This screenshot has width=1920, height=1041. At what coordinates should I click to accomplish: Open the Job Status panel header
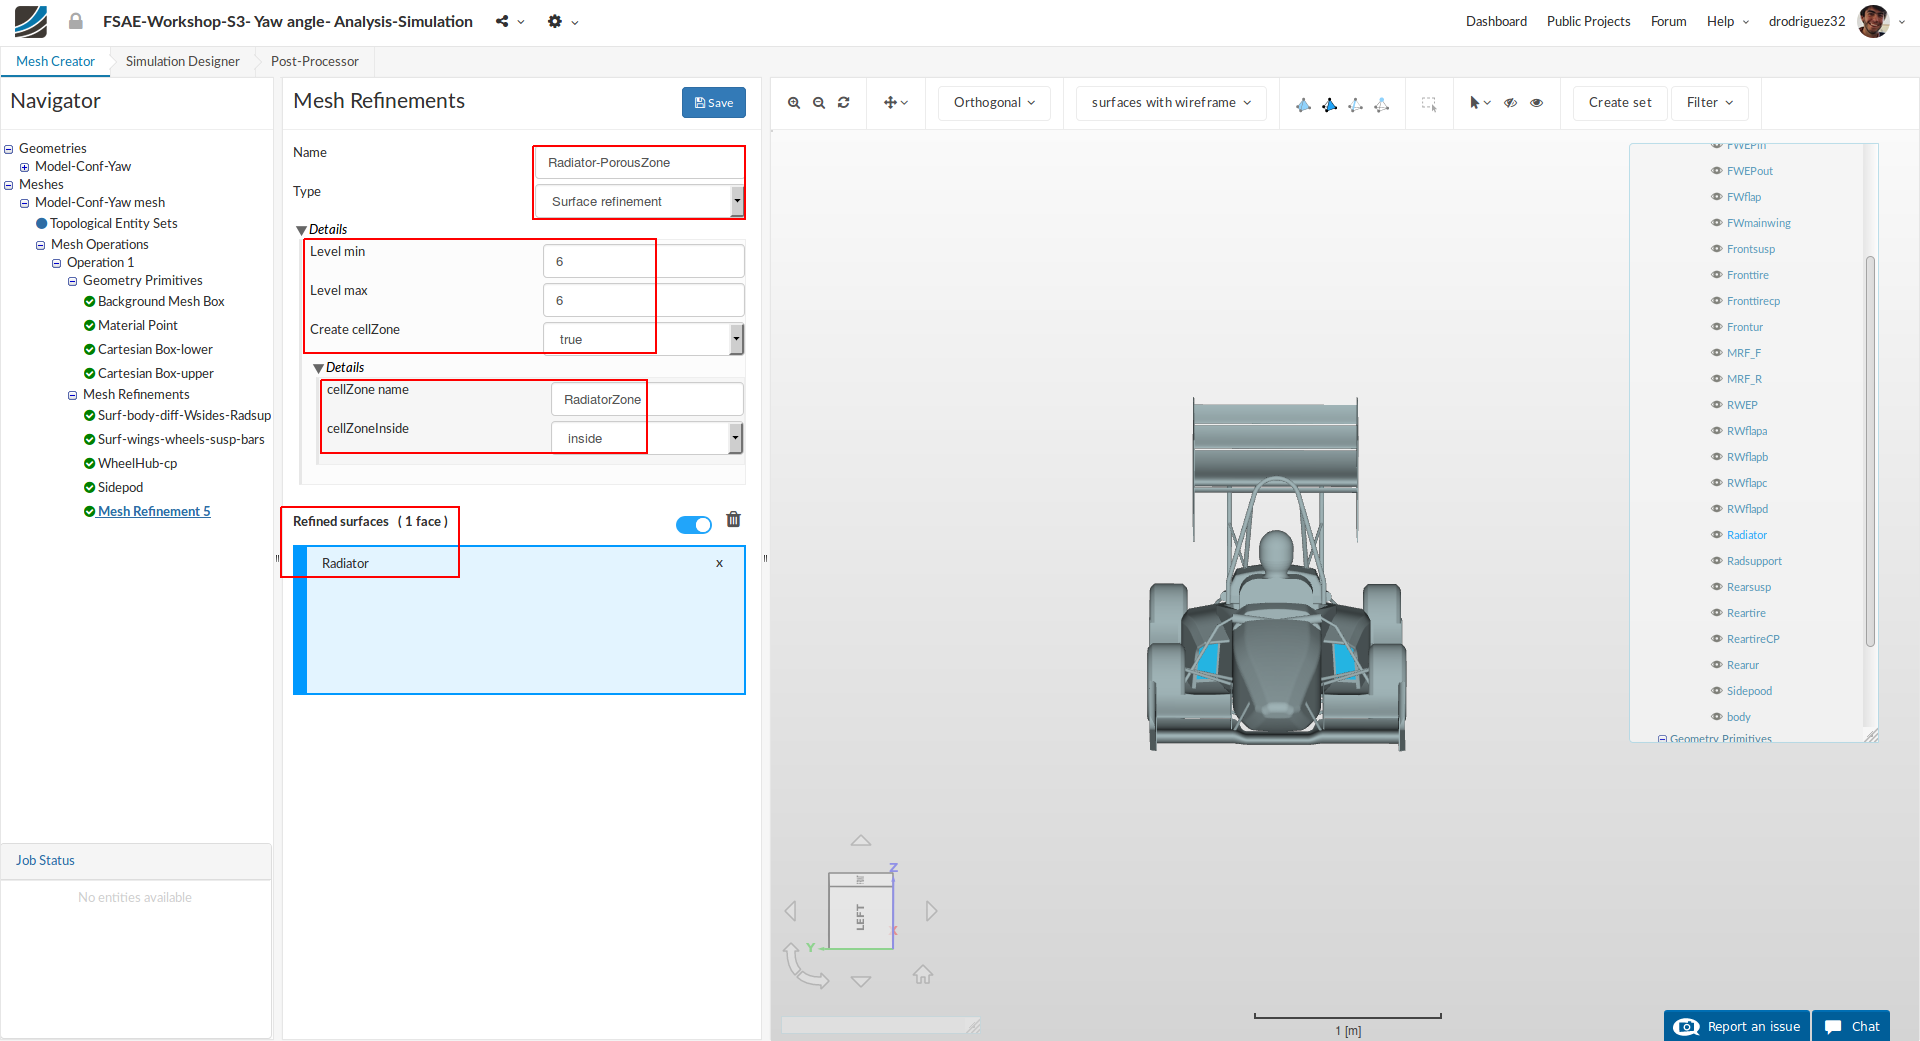click(136, 861)
